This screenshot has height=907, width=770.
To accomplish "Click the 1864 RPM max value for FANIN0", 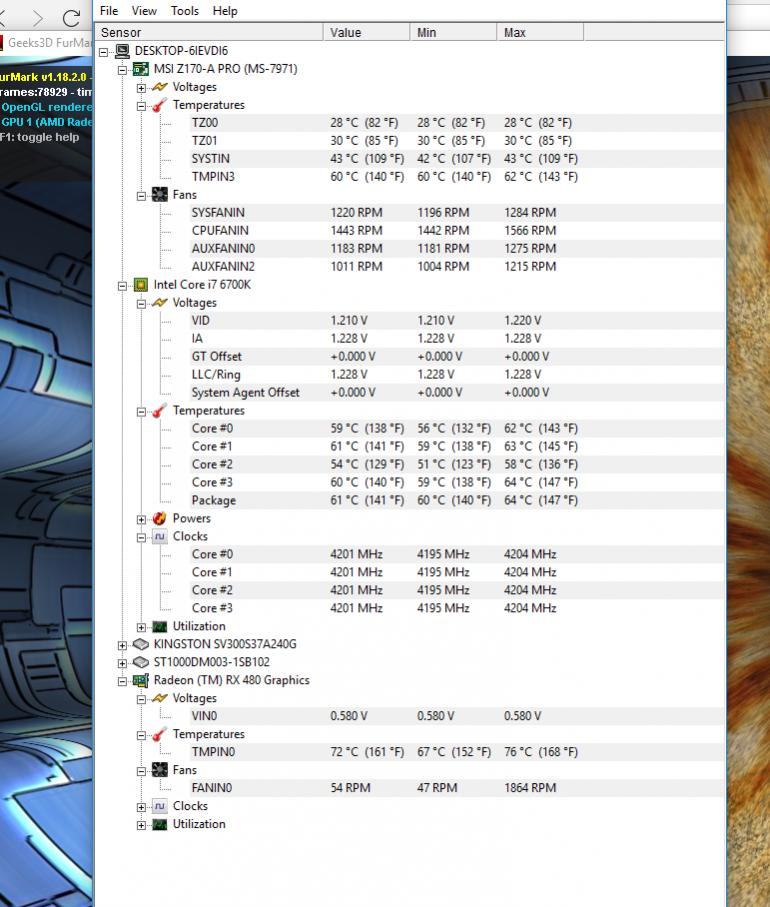I will (x=530, y=788).
